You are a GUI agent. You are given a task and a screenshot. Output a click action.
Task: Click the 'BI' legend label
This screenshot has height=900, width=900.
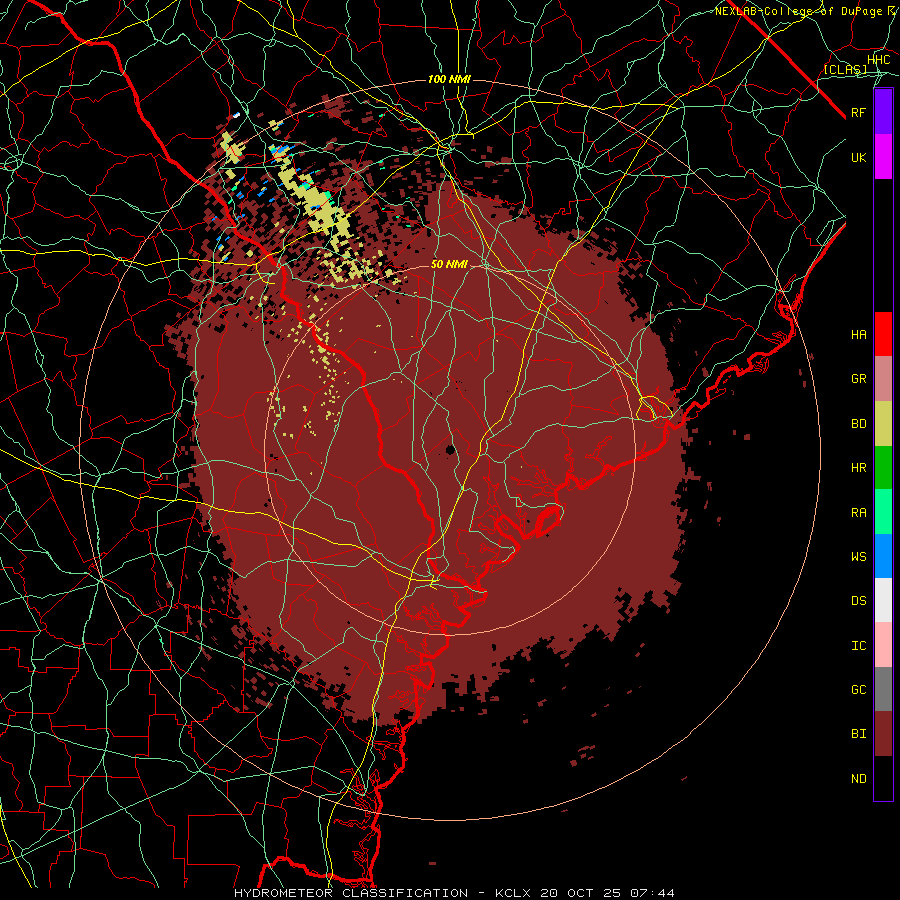point(858,734)
